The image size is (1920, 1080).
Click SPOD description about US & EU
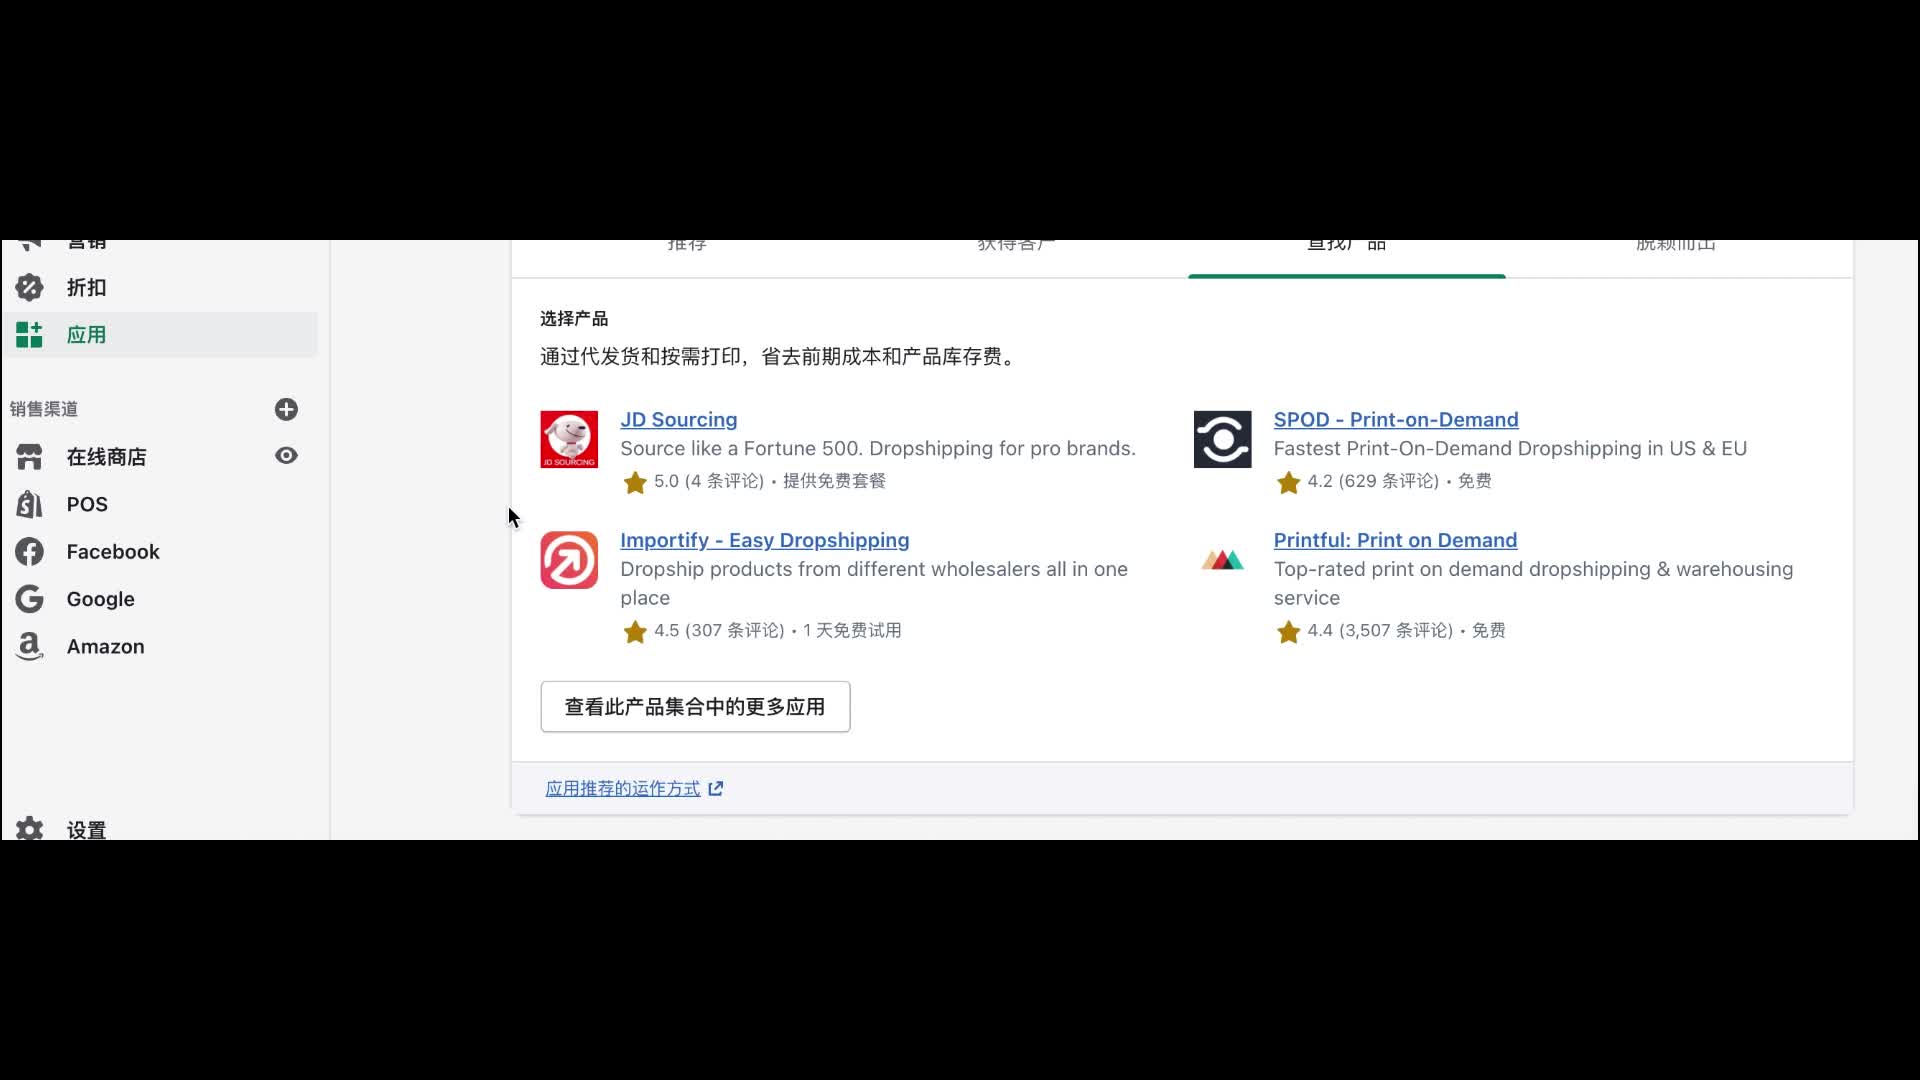1510,449
